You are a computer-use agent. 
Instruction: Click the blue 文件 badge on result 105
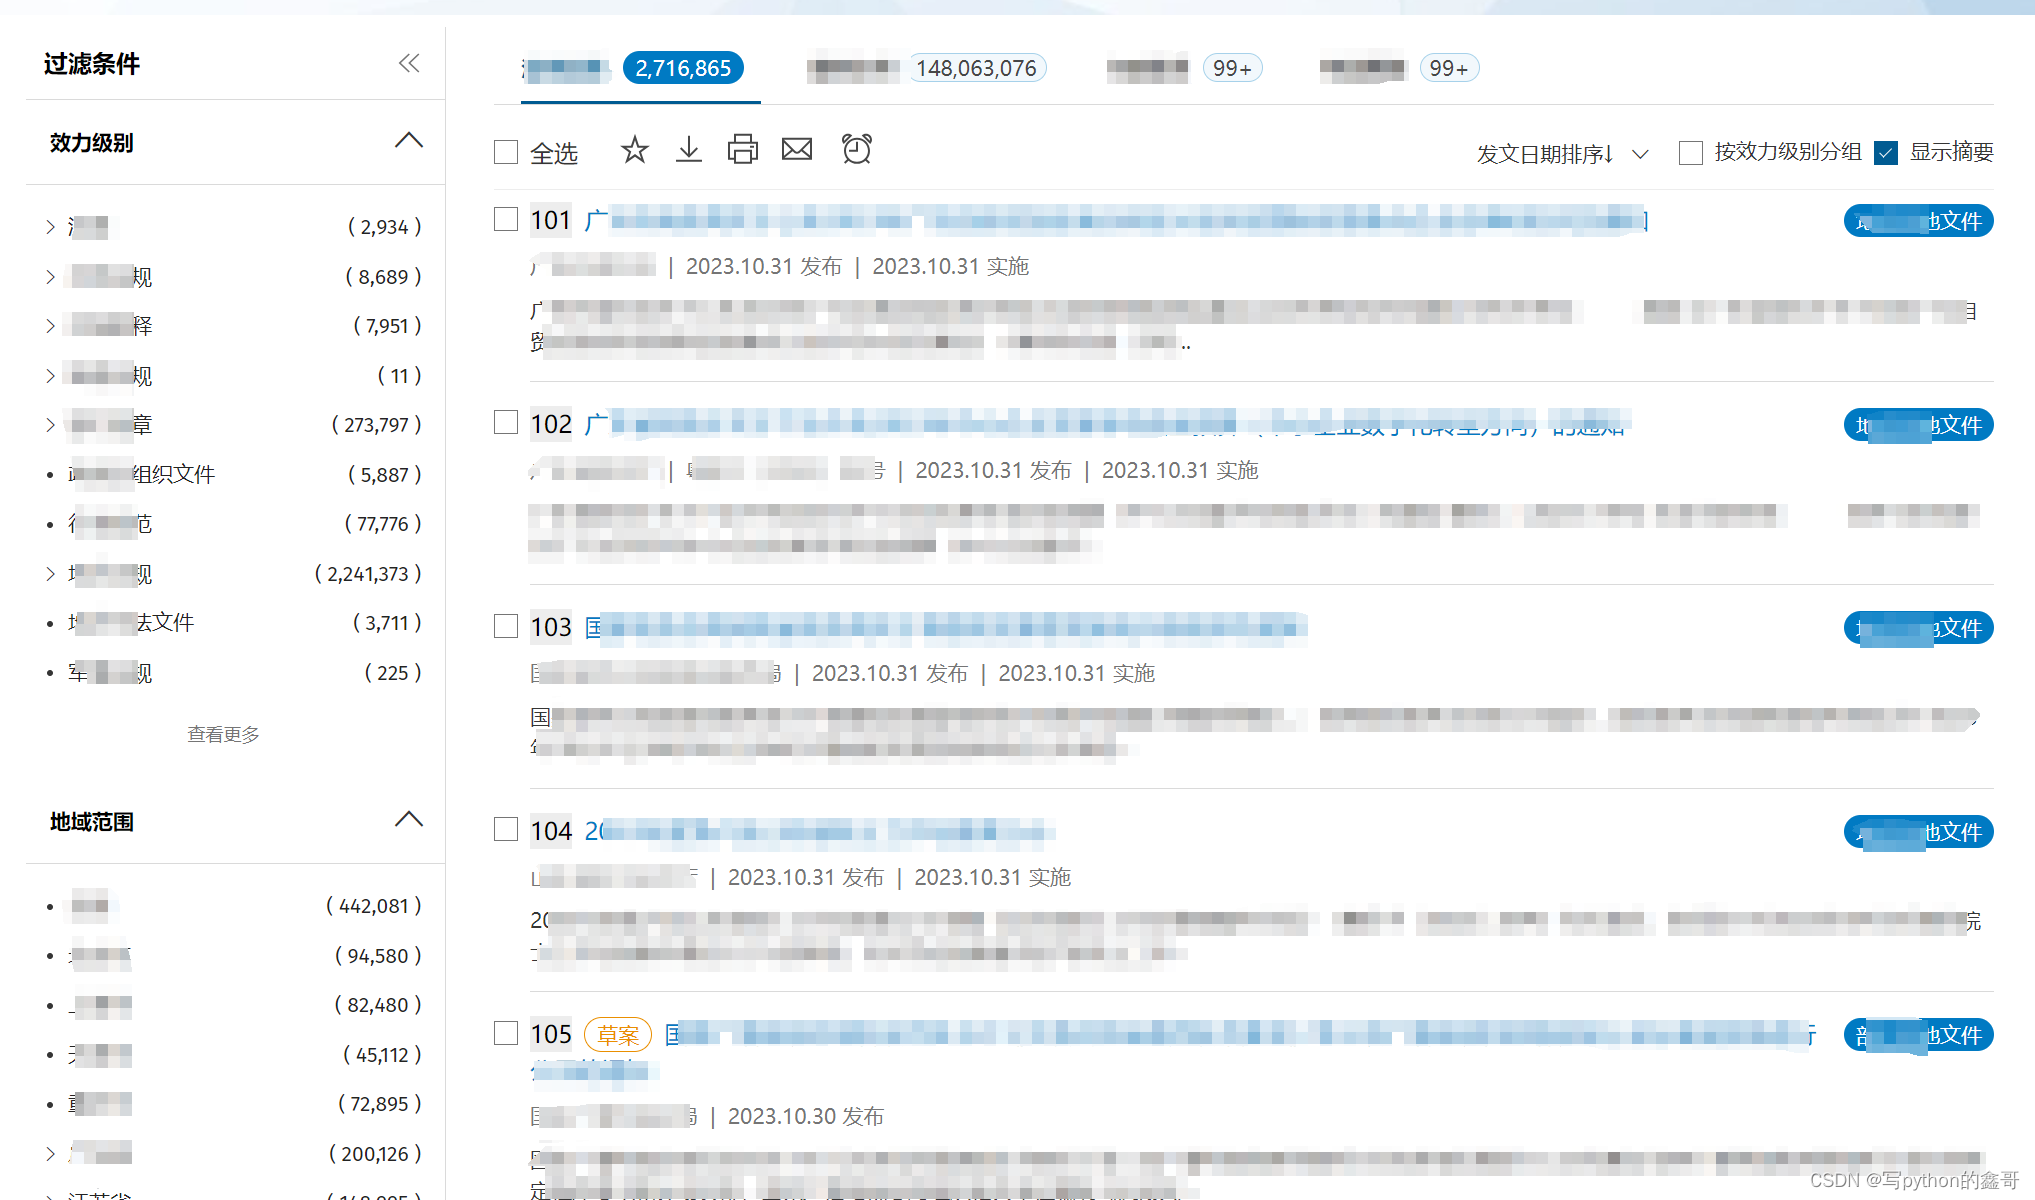[x=1918, y=1035]
